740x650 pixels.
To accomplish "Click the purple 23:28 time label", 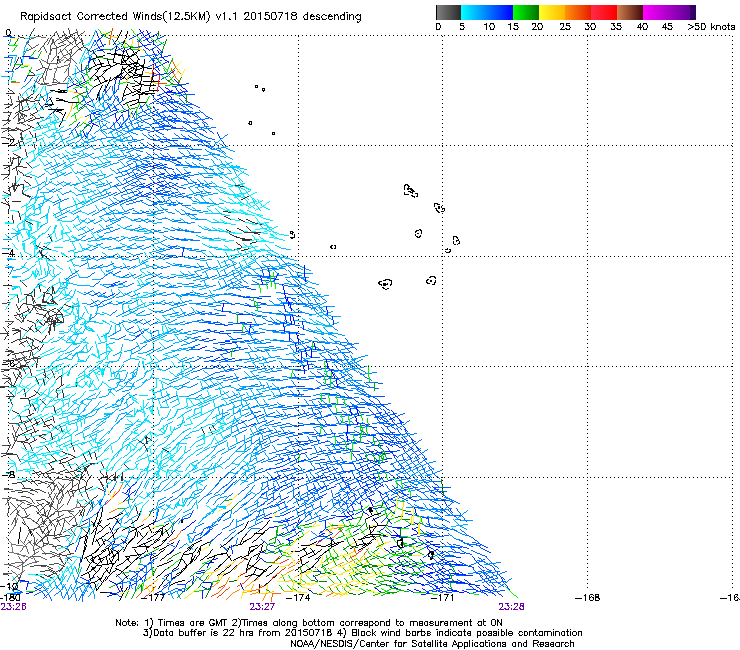I will pyautogui.click(x=512, y=607).
